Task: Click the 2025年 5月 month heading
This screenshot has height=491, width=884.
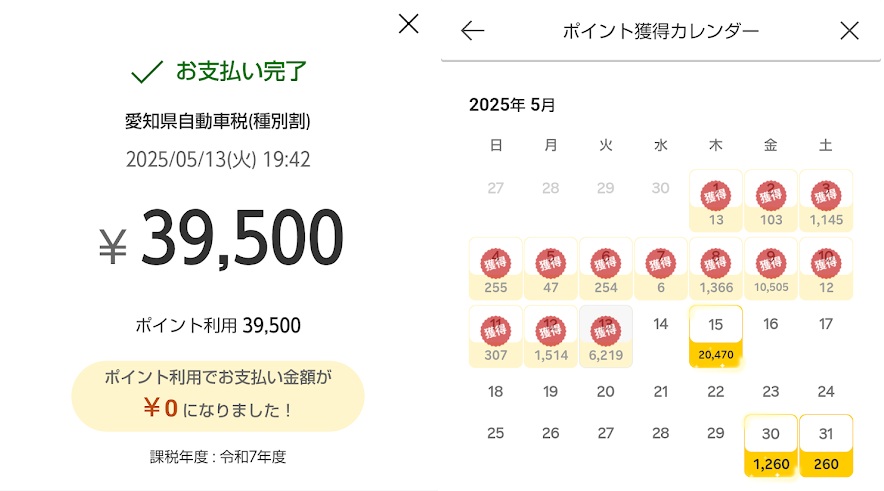Action: (x=512, y=104)
